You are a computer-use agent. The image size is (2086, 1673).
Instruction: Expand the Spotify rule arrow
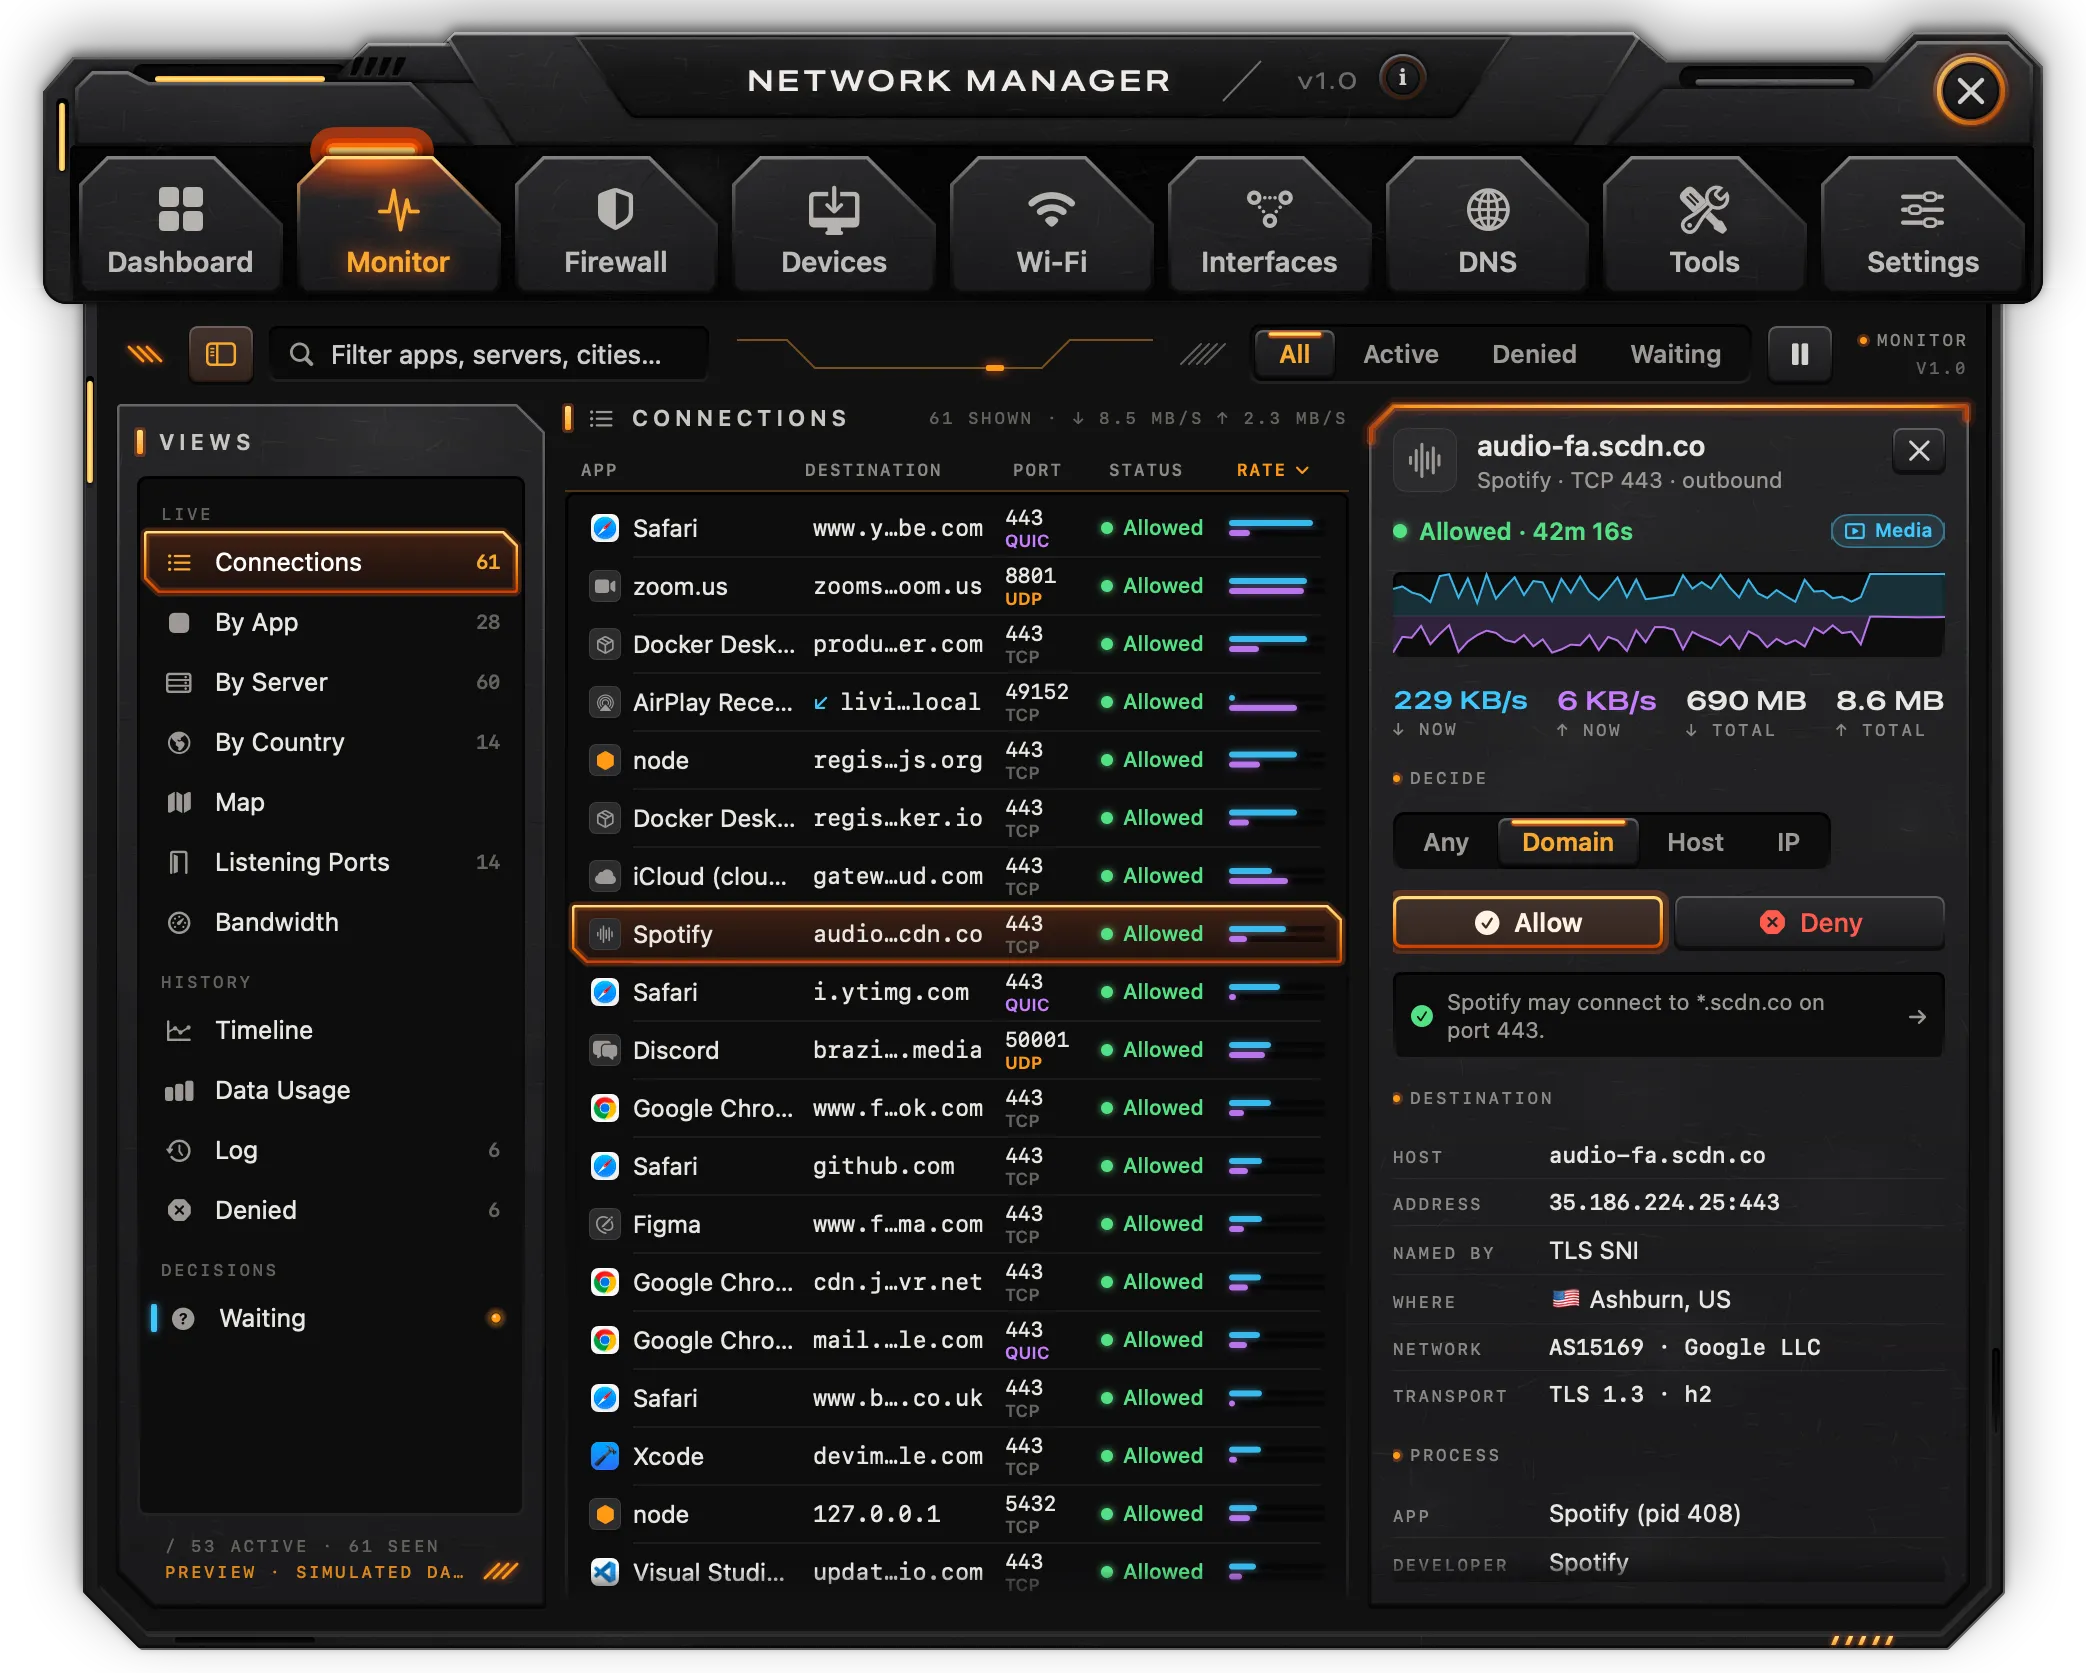click(1916, 1017)
